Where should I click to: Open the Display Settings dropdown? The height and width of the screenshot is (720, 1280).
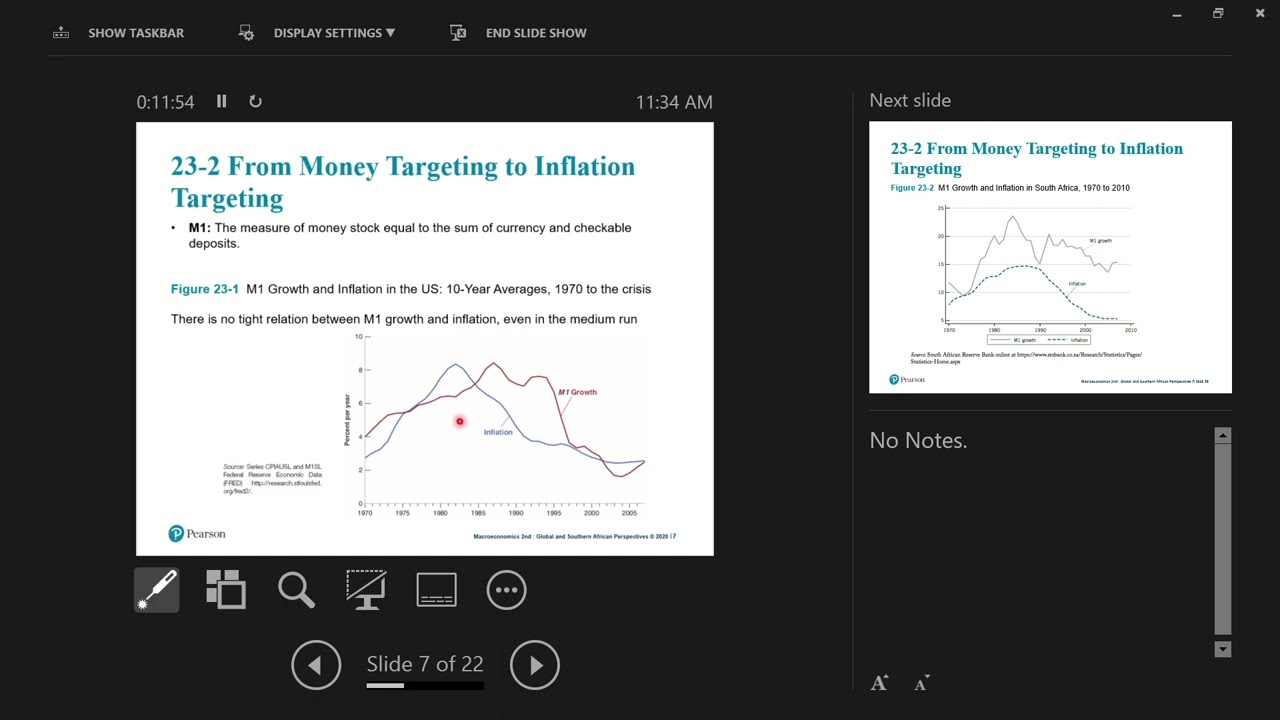(317, 33)
